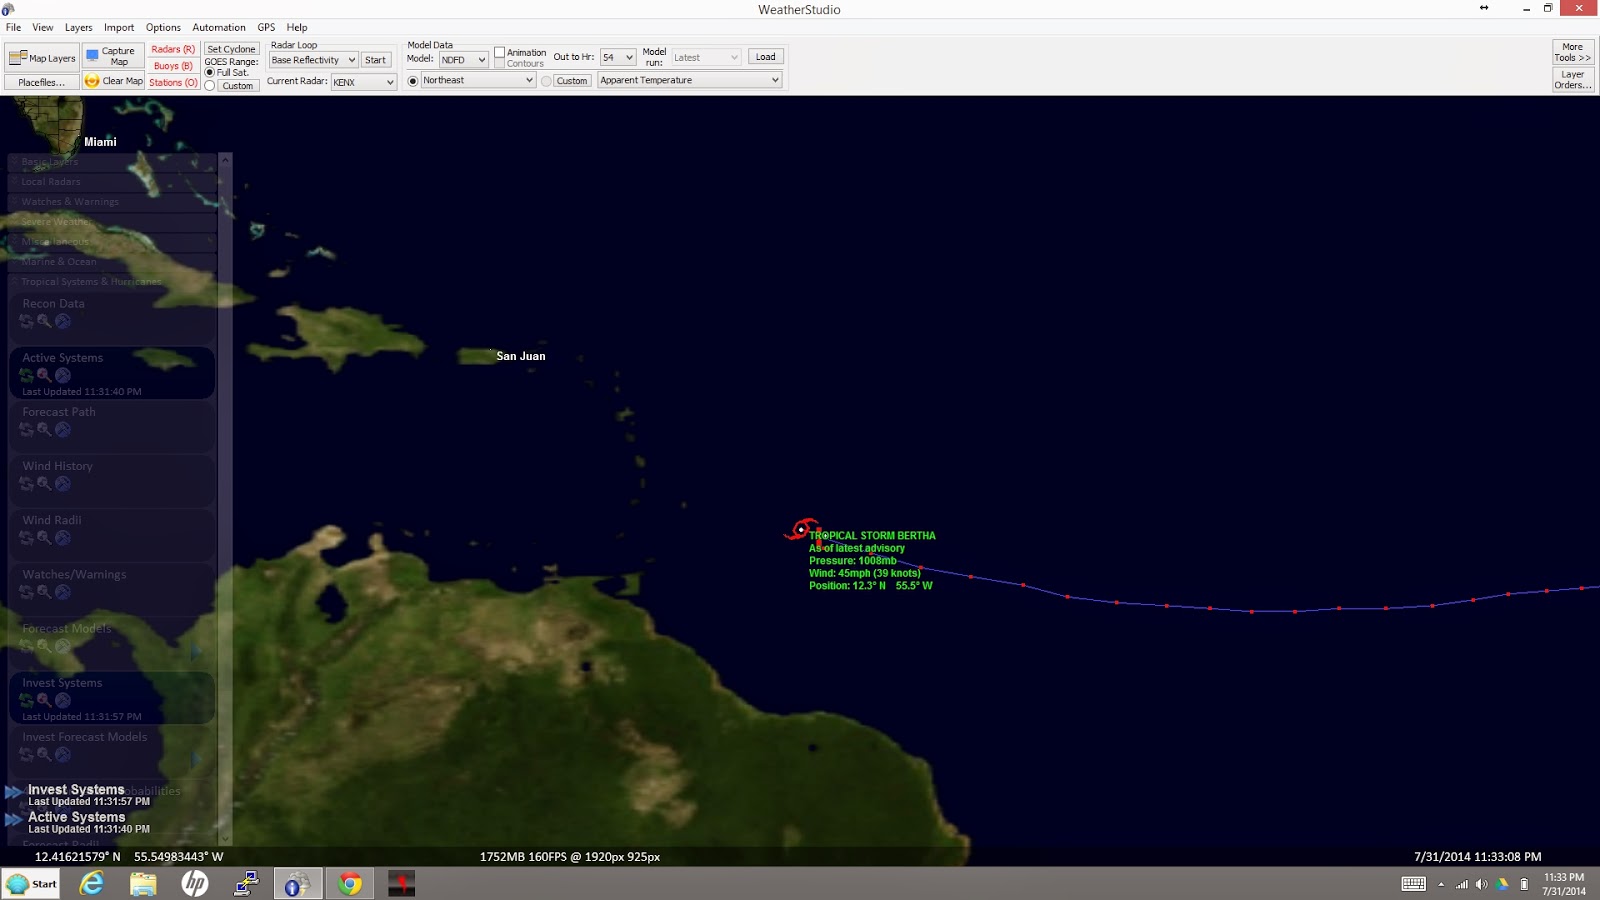Zoom to the Active Systems layer
The height and width of the screenshot is (900, 1600).
click(x=44, y=375)
